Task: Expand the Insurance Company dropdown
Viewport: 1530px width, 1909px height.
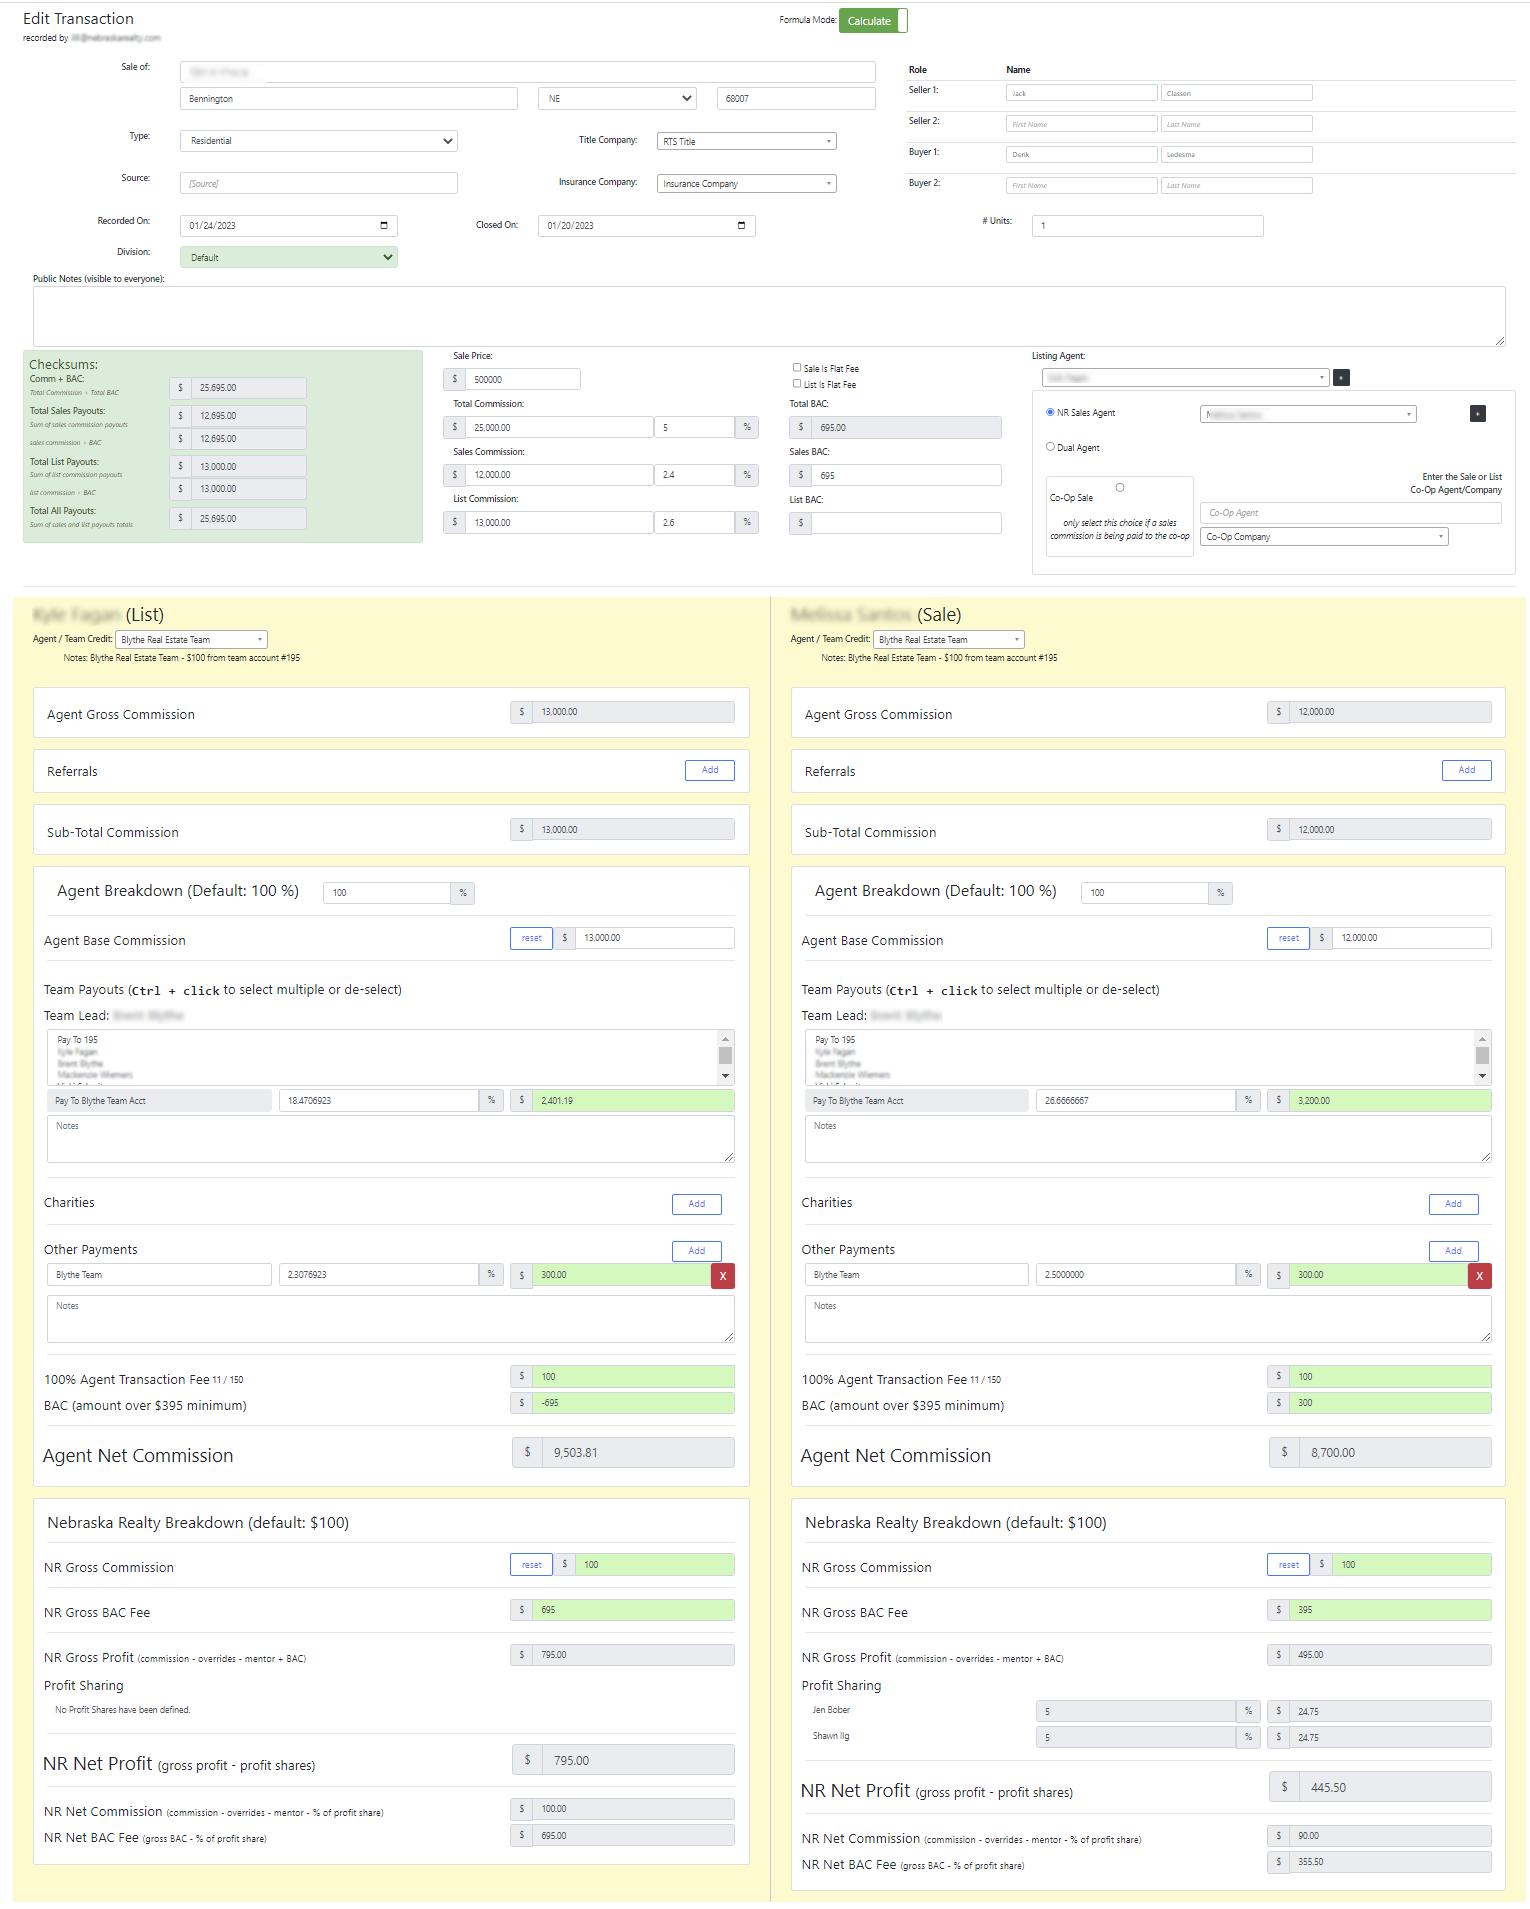Action: click(x=747, y=184)
